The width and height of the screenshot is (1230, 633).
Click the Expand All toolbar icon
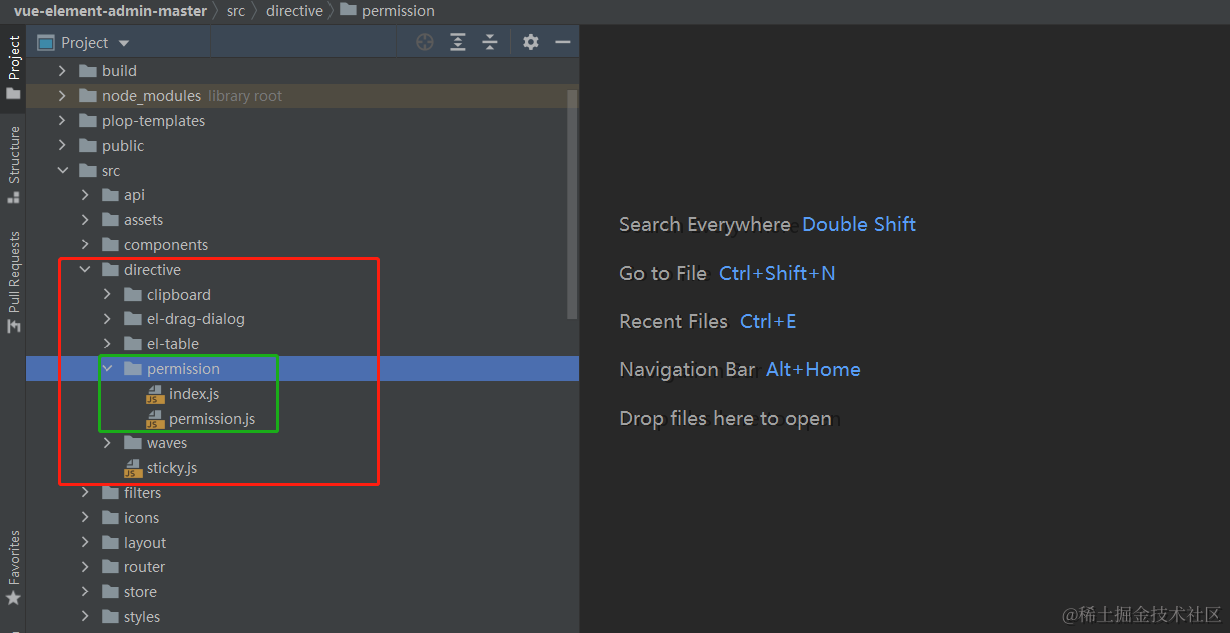coord(458,42)
